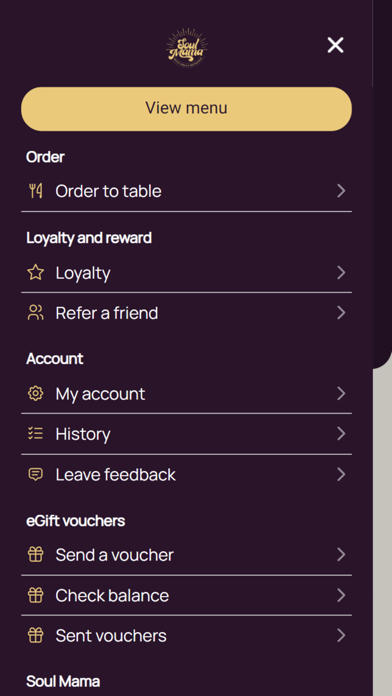Open the Refer a friend entry

pos(186,313)
